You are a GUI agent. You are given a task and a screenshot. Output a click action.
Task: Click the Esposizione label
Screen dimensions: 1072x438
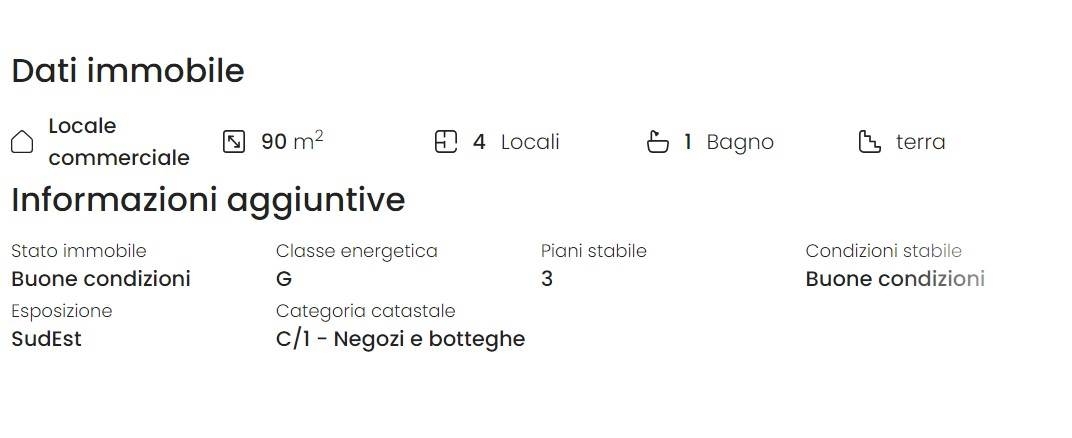(x=62, y=311)
